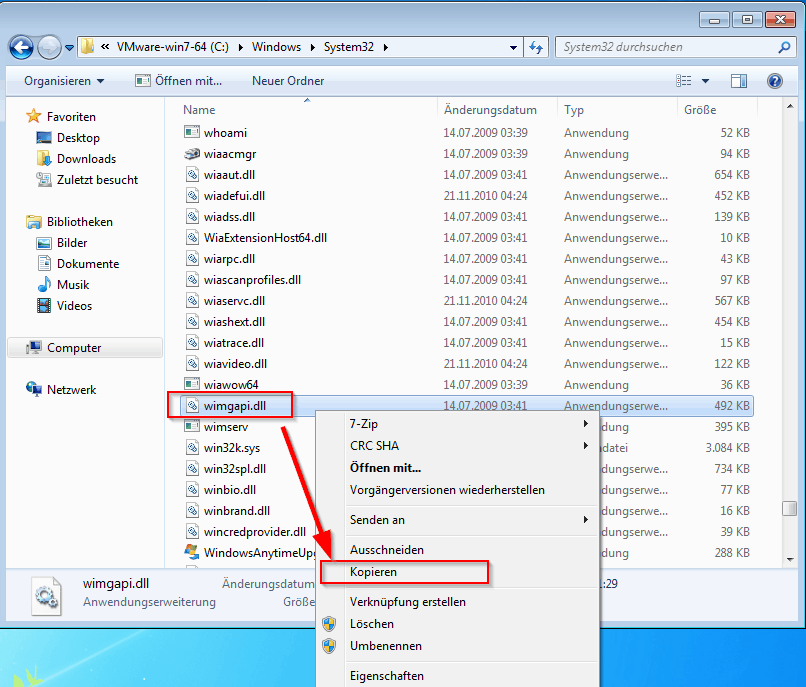
Task: Select the whoami application icon
Action: tap(192, 133)
